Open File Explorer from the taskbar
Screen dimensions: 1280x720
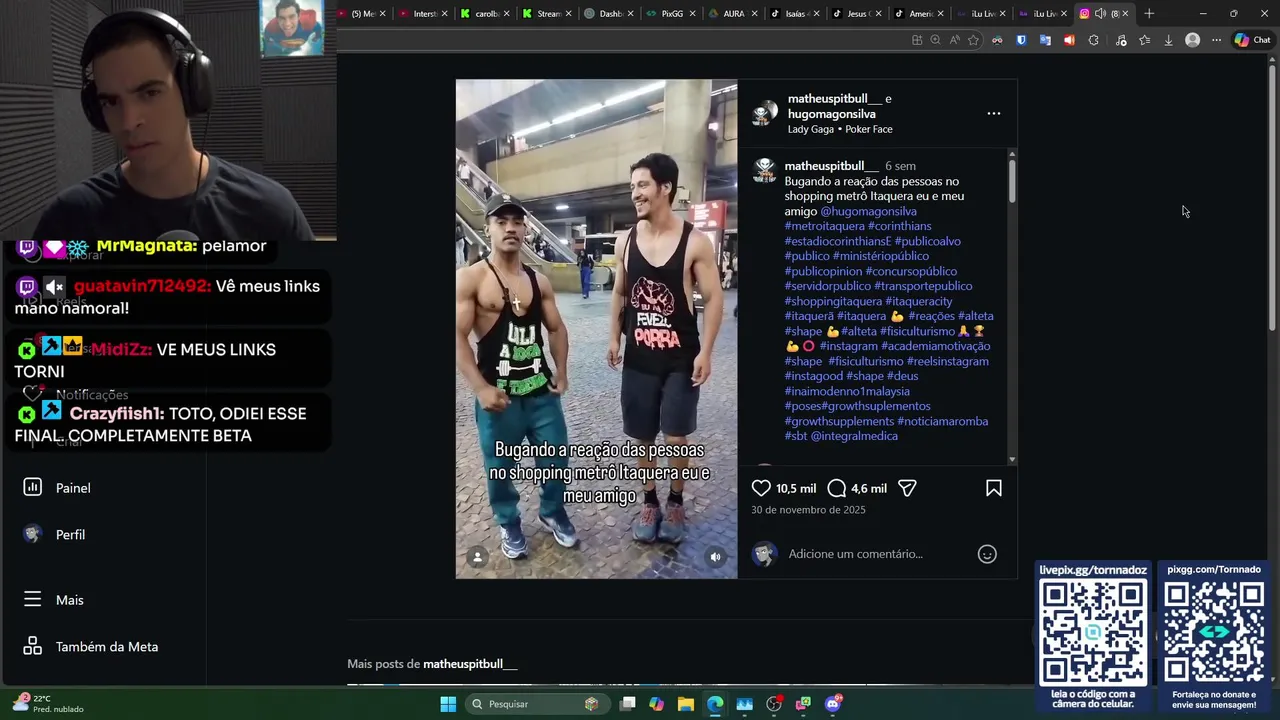click(x=686, y=704)
